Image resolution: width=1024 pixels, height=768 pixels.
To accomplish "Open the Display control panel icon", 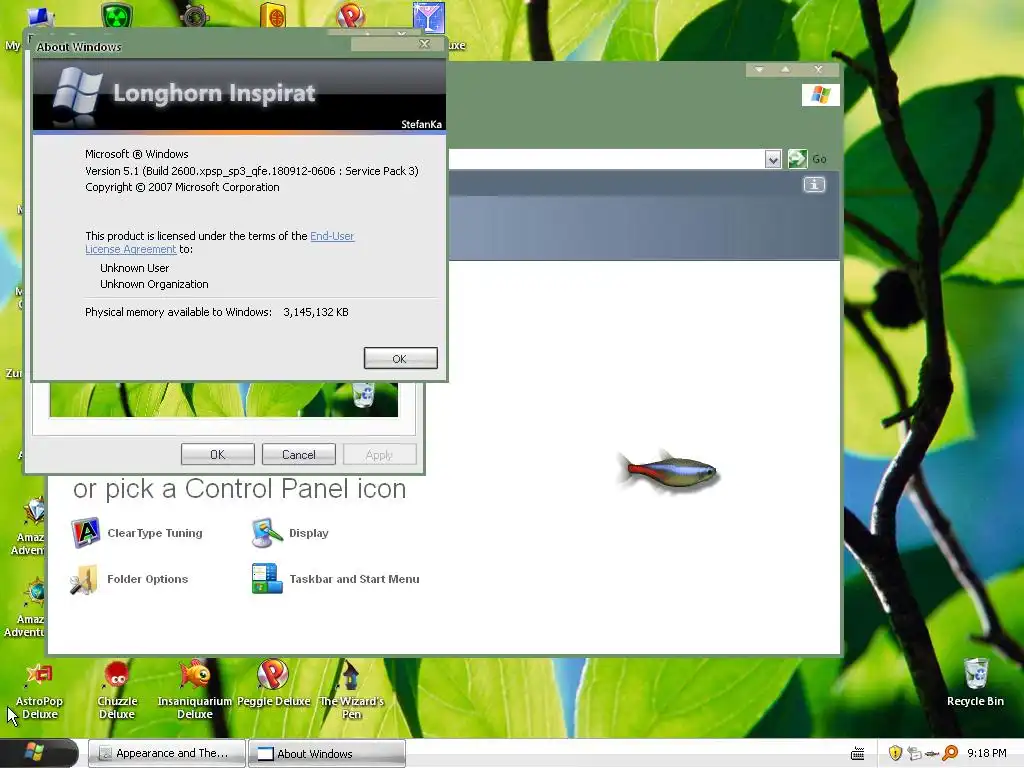I will click(291, 533).
